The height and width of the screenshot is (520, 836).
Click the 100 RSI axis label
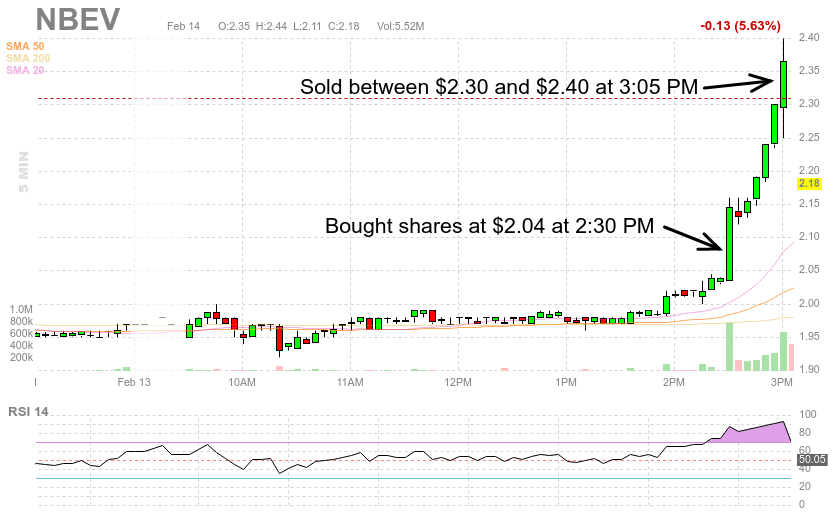point(808,414)
